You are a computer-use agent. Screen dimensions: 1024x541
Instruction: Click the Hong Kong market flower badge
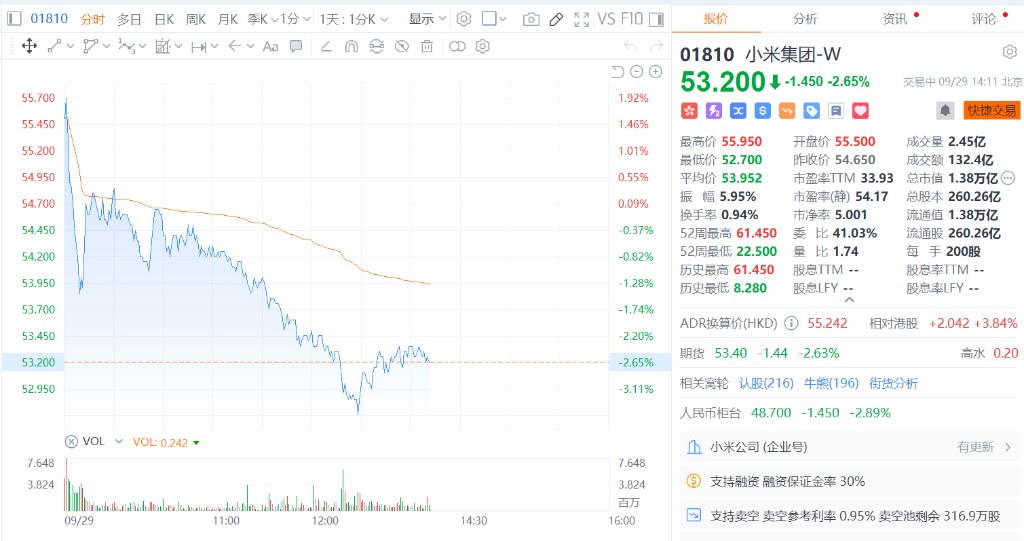689,111
